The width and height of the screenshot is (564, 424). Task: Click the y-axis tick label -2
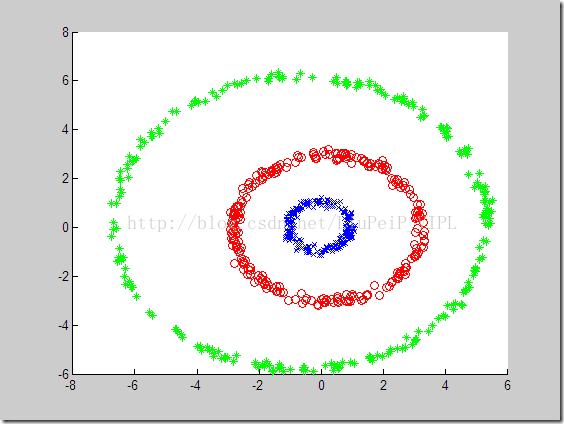[x=63, y=277]
